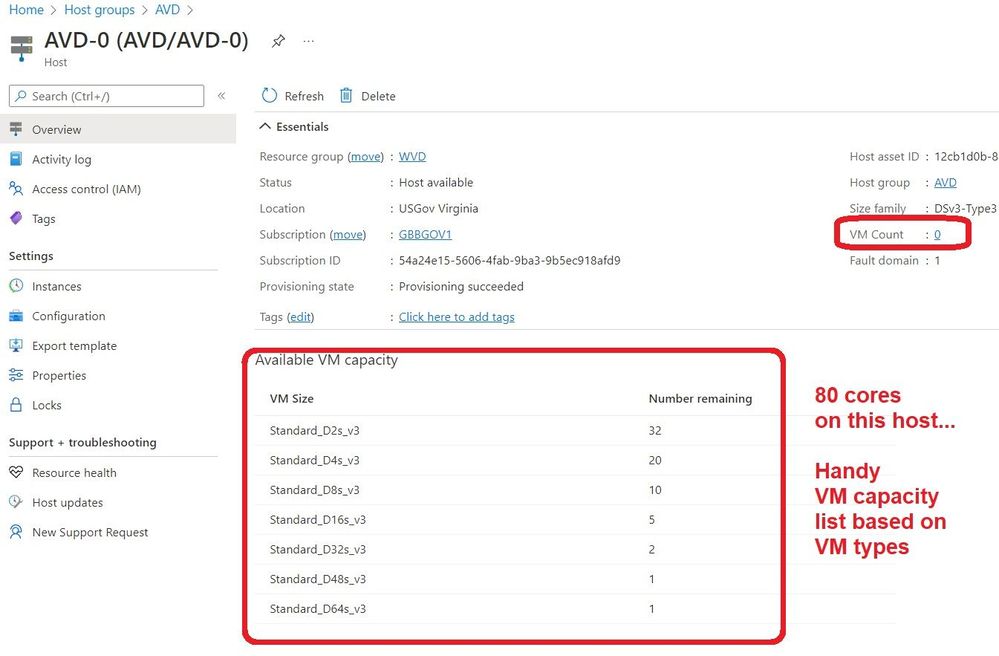Click the Refresh icon in toolbar
Image resolution: width=999 pixels, height=656 pixels.
[270, 96]
